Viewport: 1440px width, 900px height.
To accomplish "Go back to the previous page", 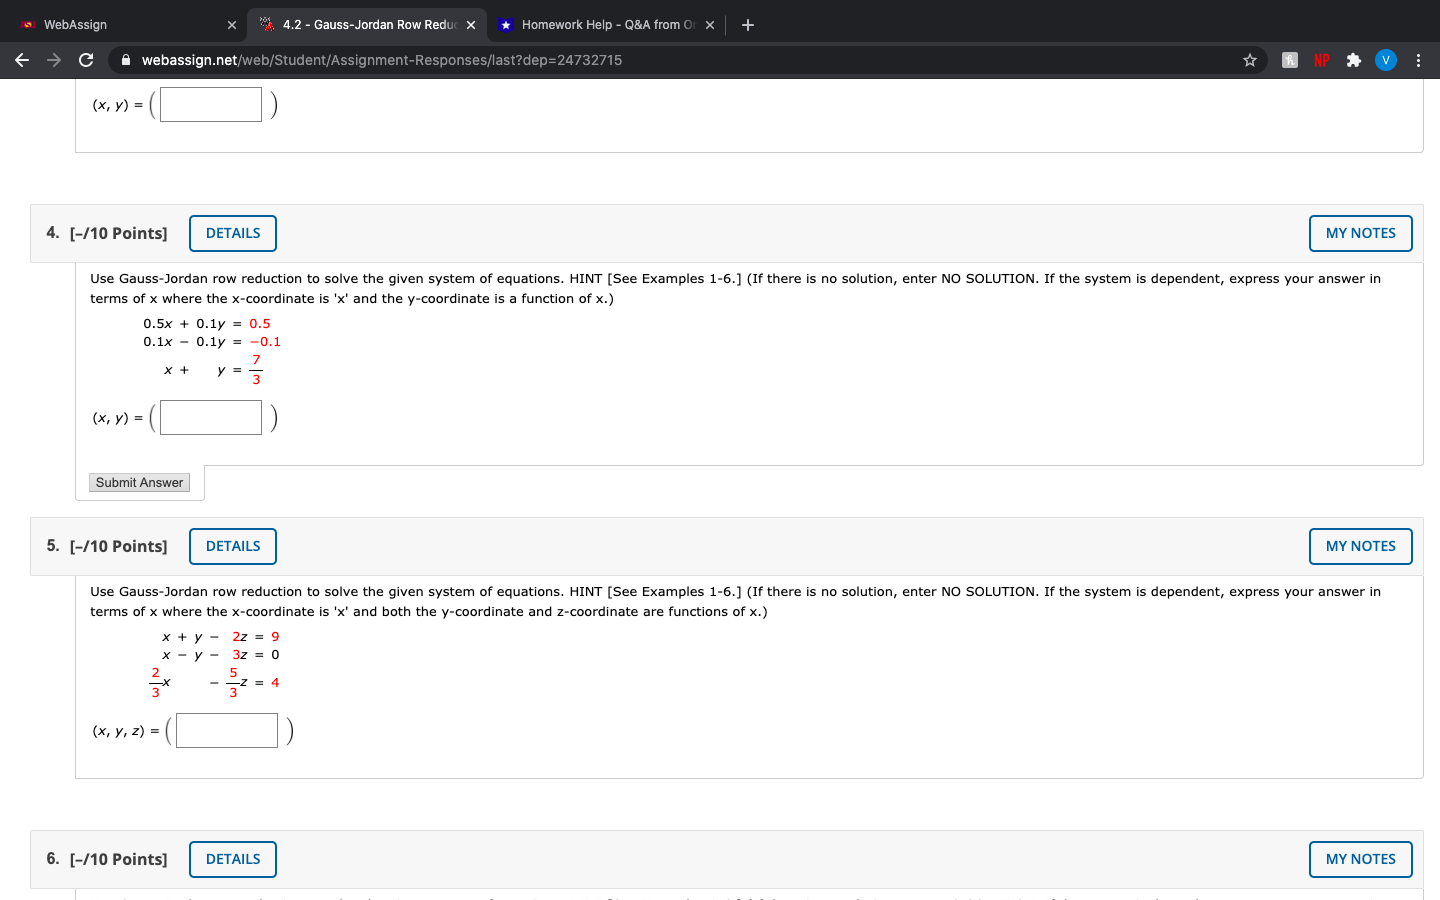I will [22, 60].
